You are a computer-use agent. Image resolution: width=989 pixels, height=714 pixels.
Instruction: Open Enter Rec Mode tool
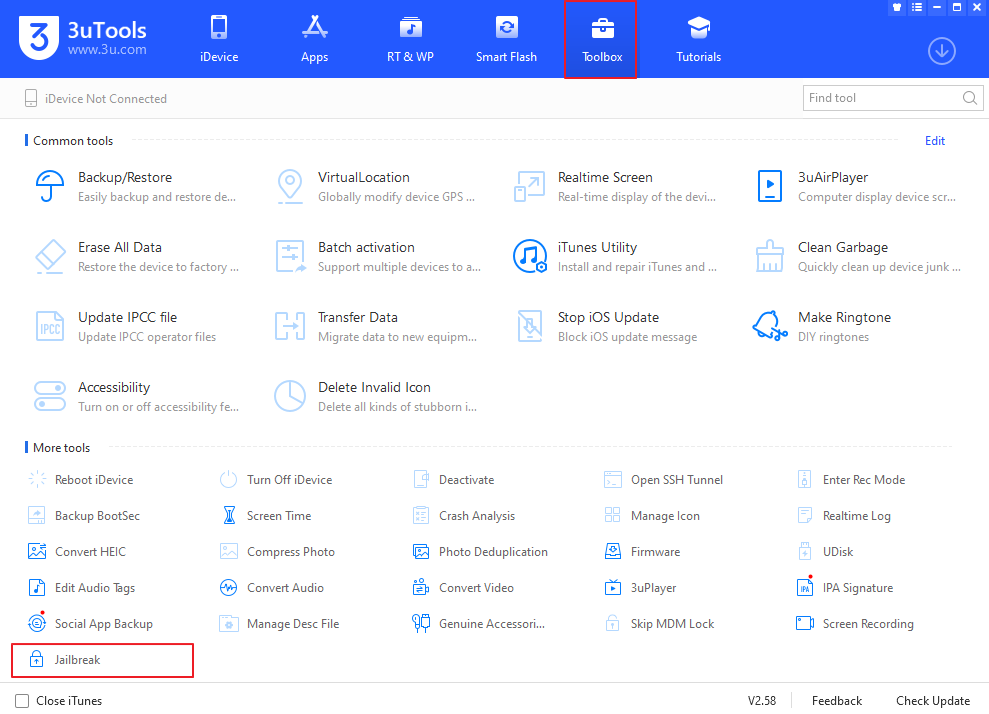tap(851, 479)
